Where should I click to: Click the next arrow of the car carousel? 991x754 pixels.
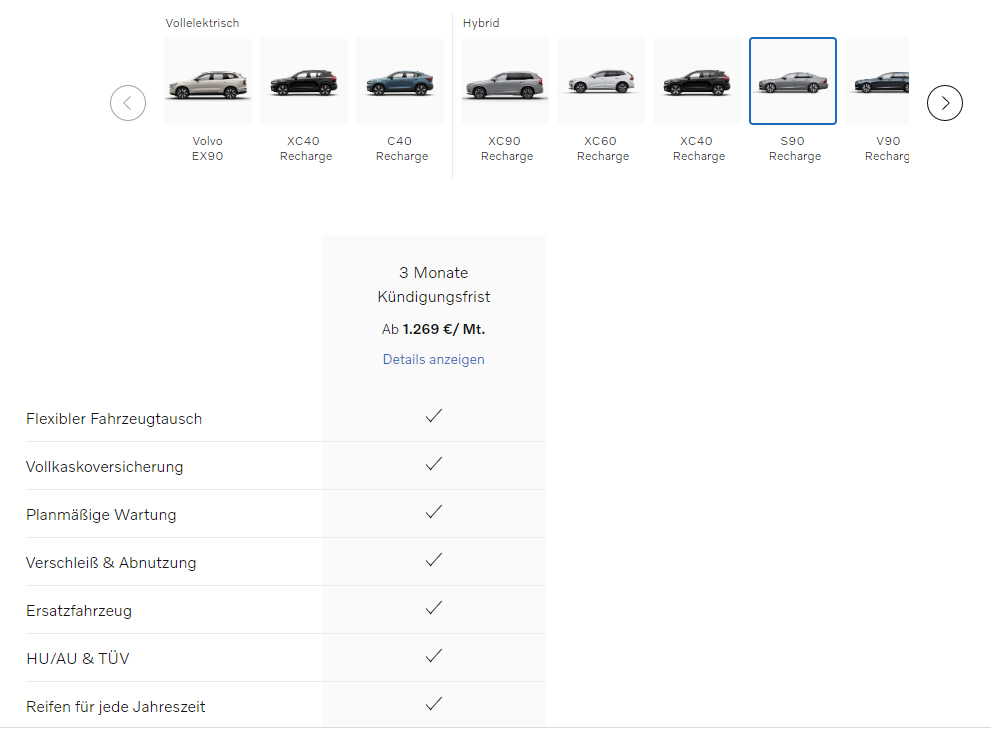point(945,103)
